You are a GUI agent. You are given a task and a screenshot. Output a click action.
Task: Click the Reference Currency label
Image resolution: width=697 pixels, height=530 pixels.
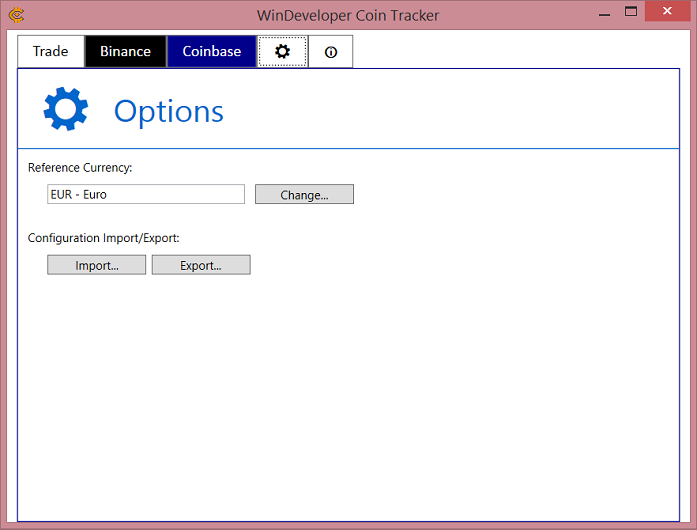coord(80,168)
